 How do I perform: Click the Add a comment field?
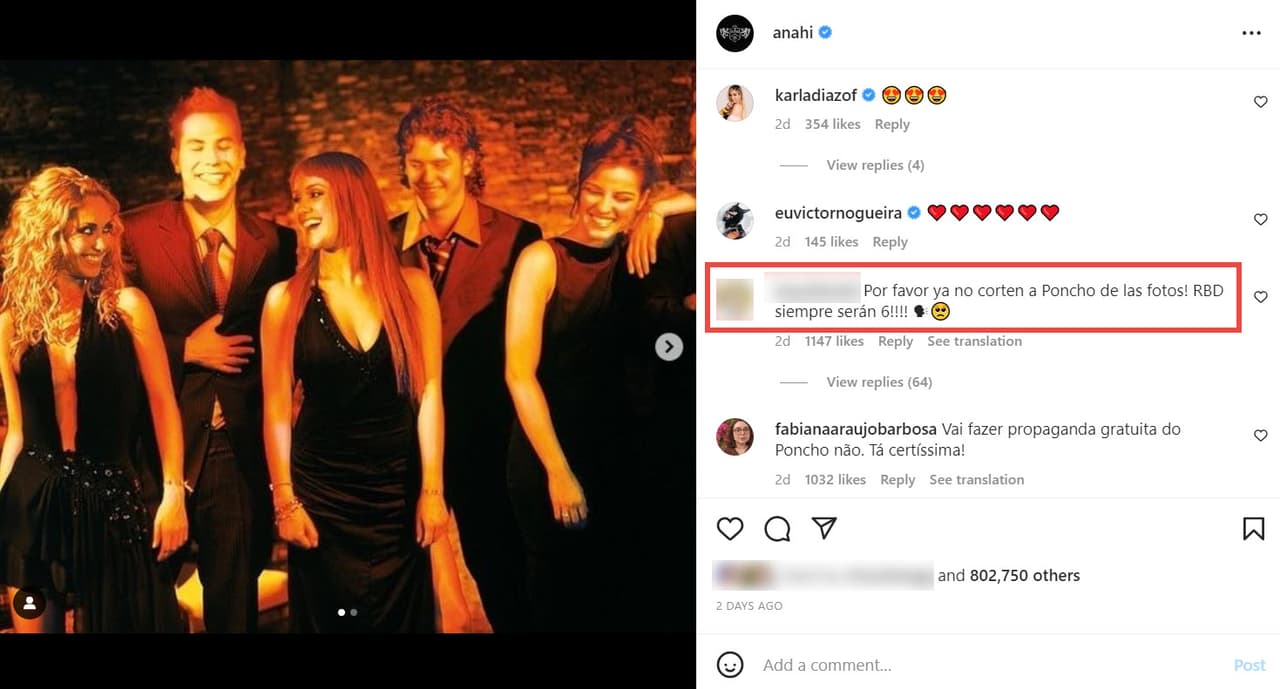pyautogui.click(x=990, y=665)
